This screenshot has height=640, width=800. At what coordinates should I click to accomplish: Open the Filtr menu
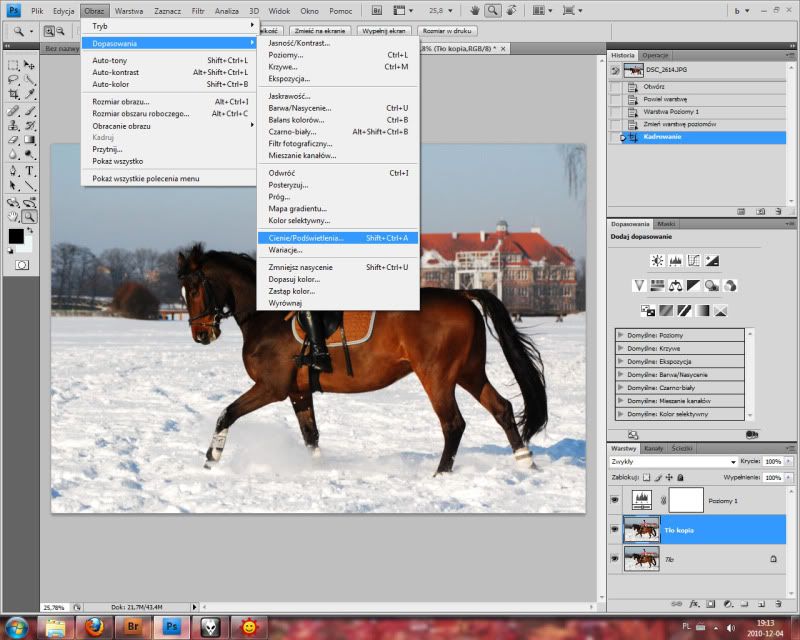[197, 10]
